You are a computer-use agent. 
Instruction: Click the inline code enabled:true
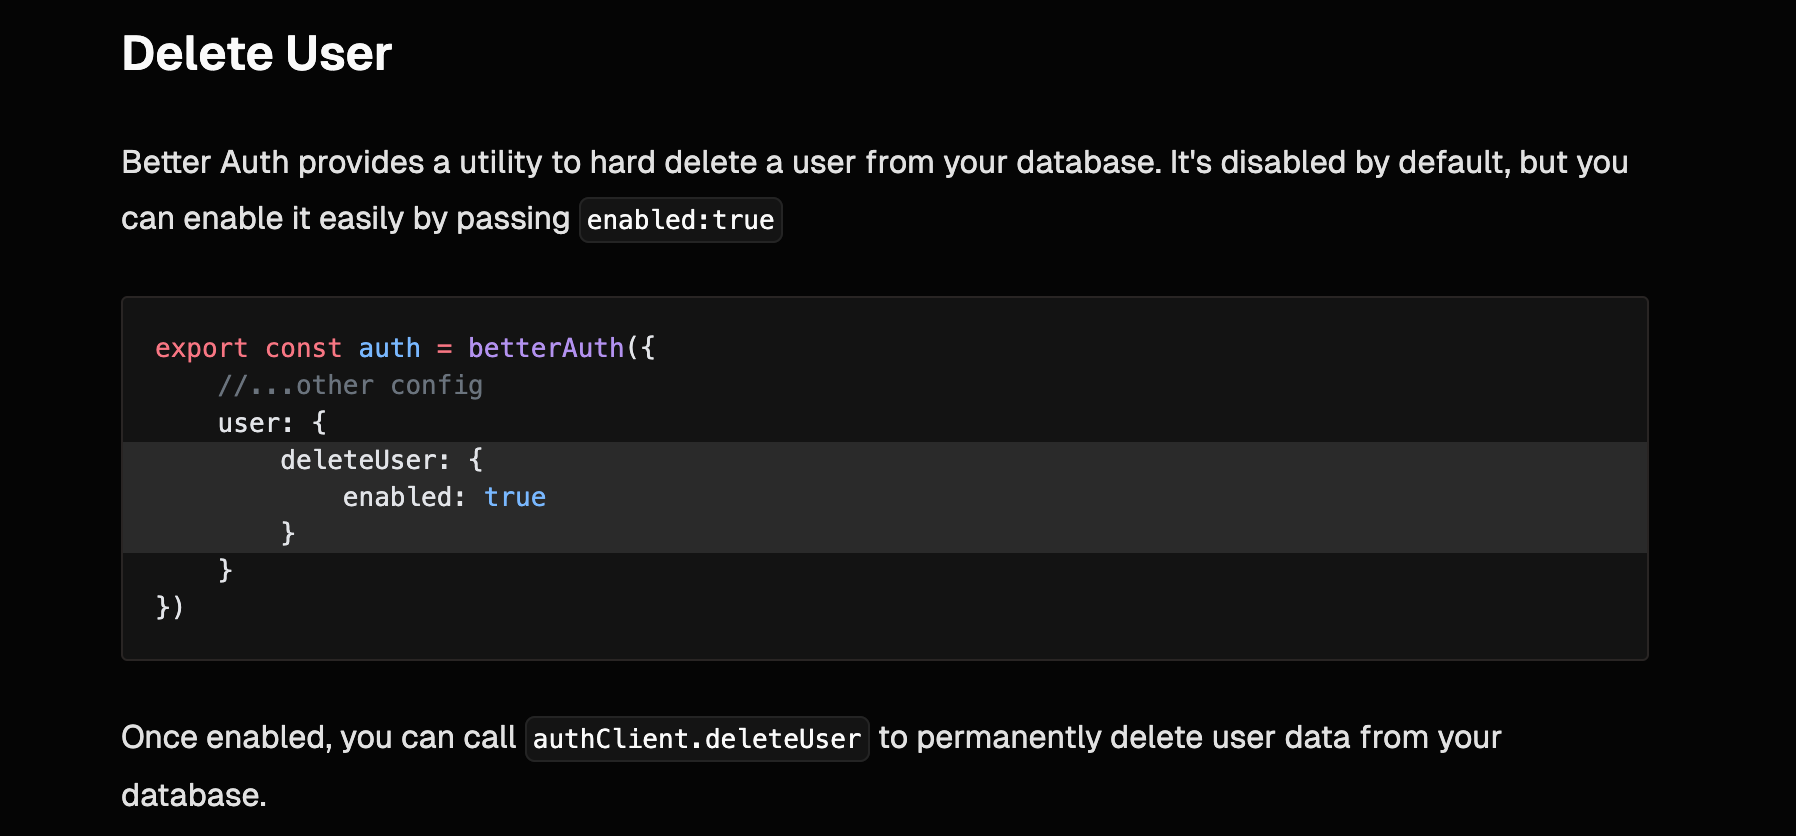681,220
